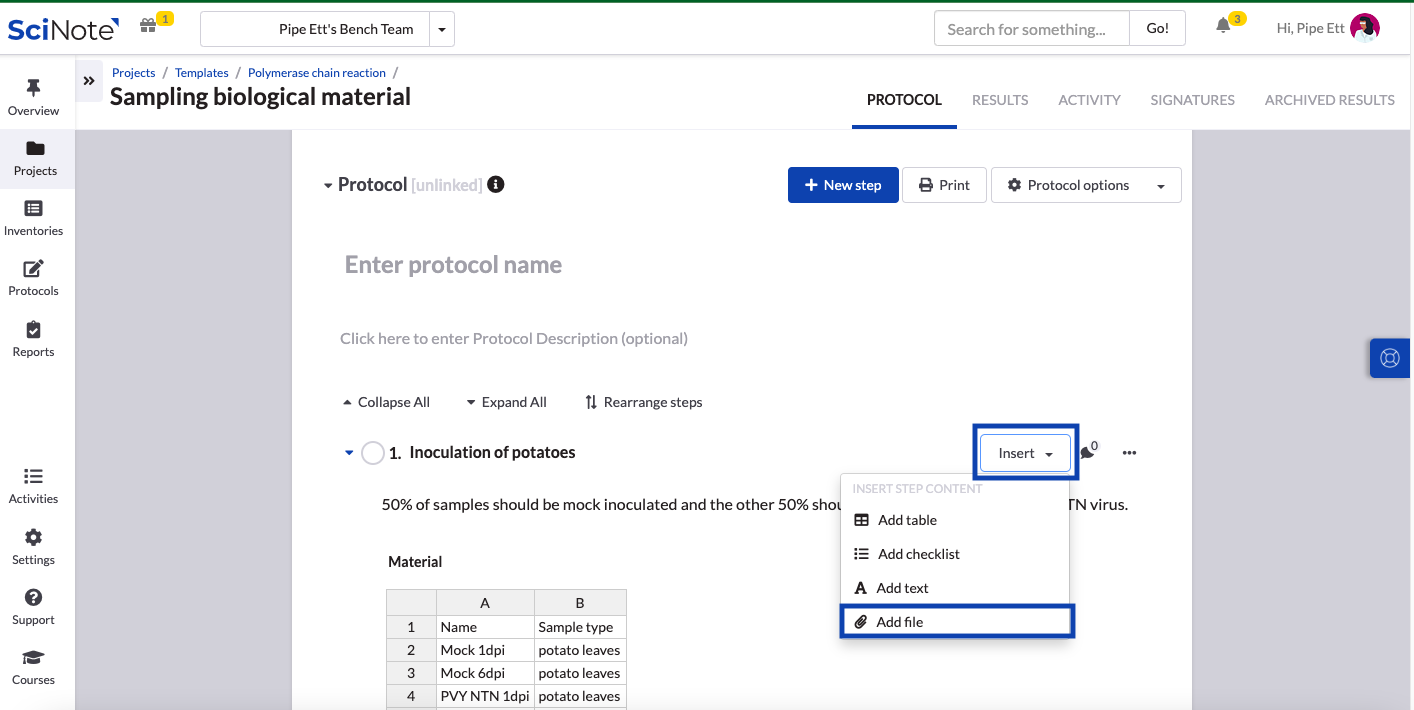
Task: Open the Templates breadcrumb link
Action: point(201,72)
